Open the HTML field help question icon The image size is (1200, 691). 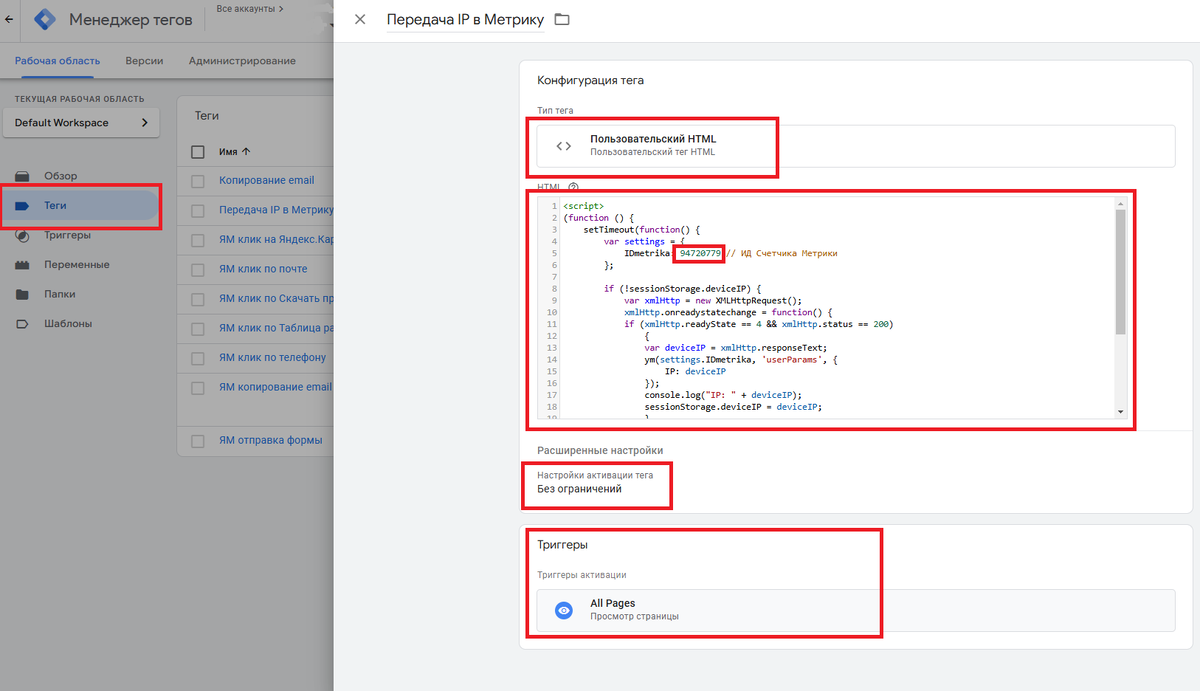click(573, 187)
